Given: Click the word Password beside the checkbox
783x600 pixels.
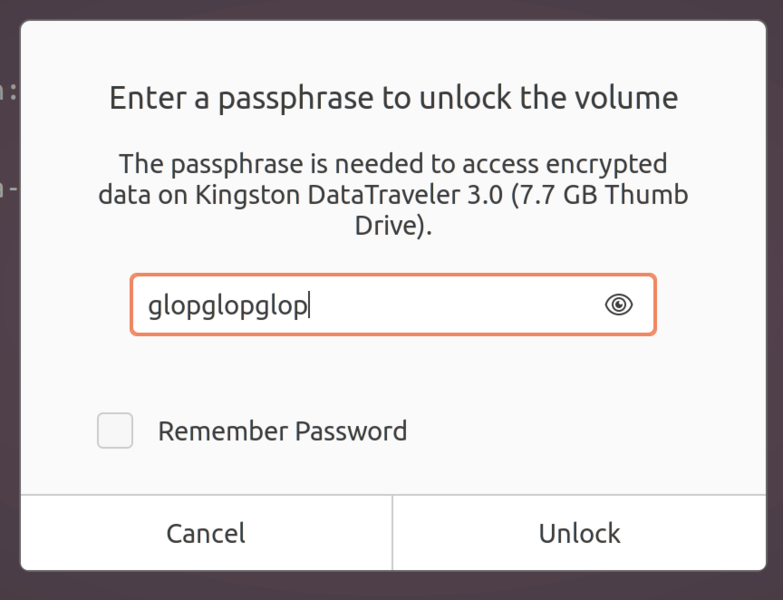Looking at the screenshot, I should (x=350, y=432).
